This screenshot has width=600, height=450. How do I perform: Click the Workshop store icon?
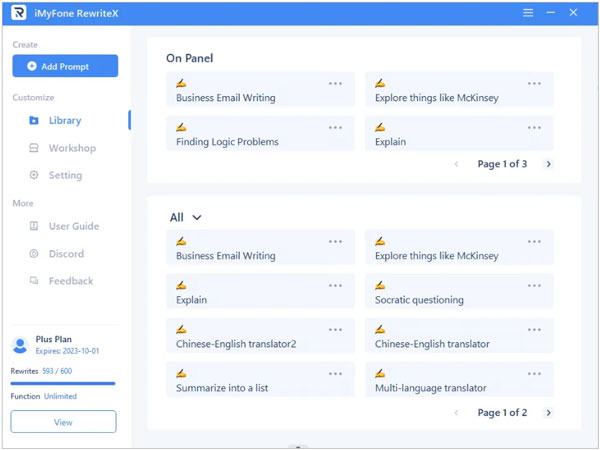click(34, 148)
